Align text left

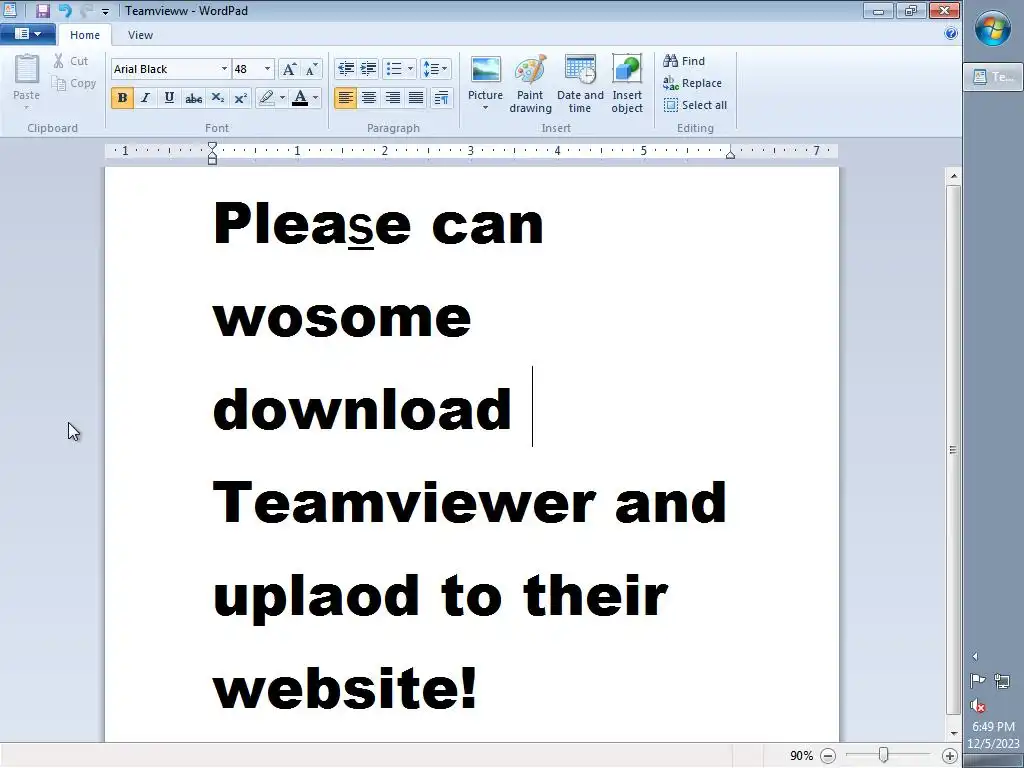(345, 98)
